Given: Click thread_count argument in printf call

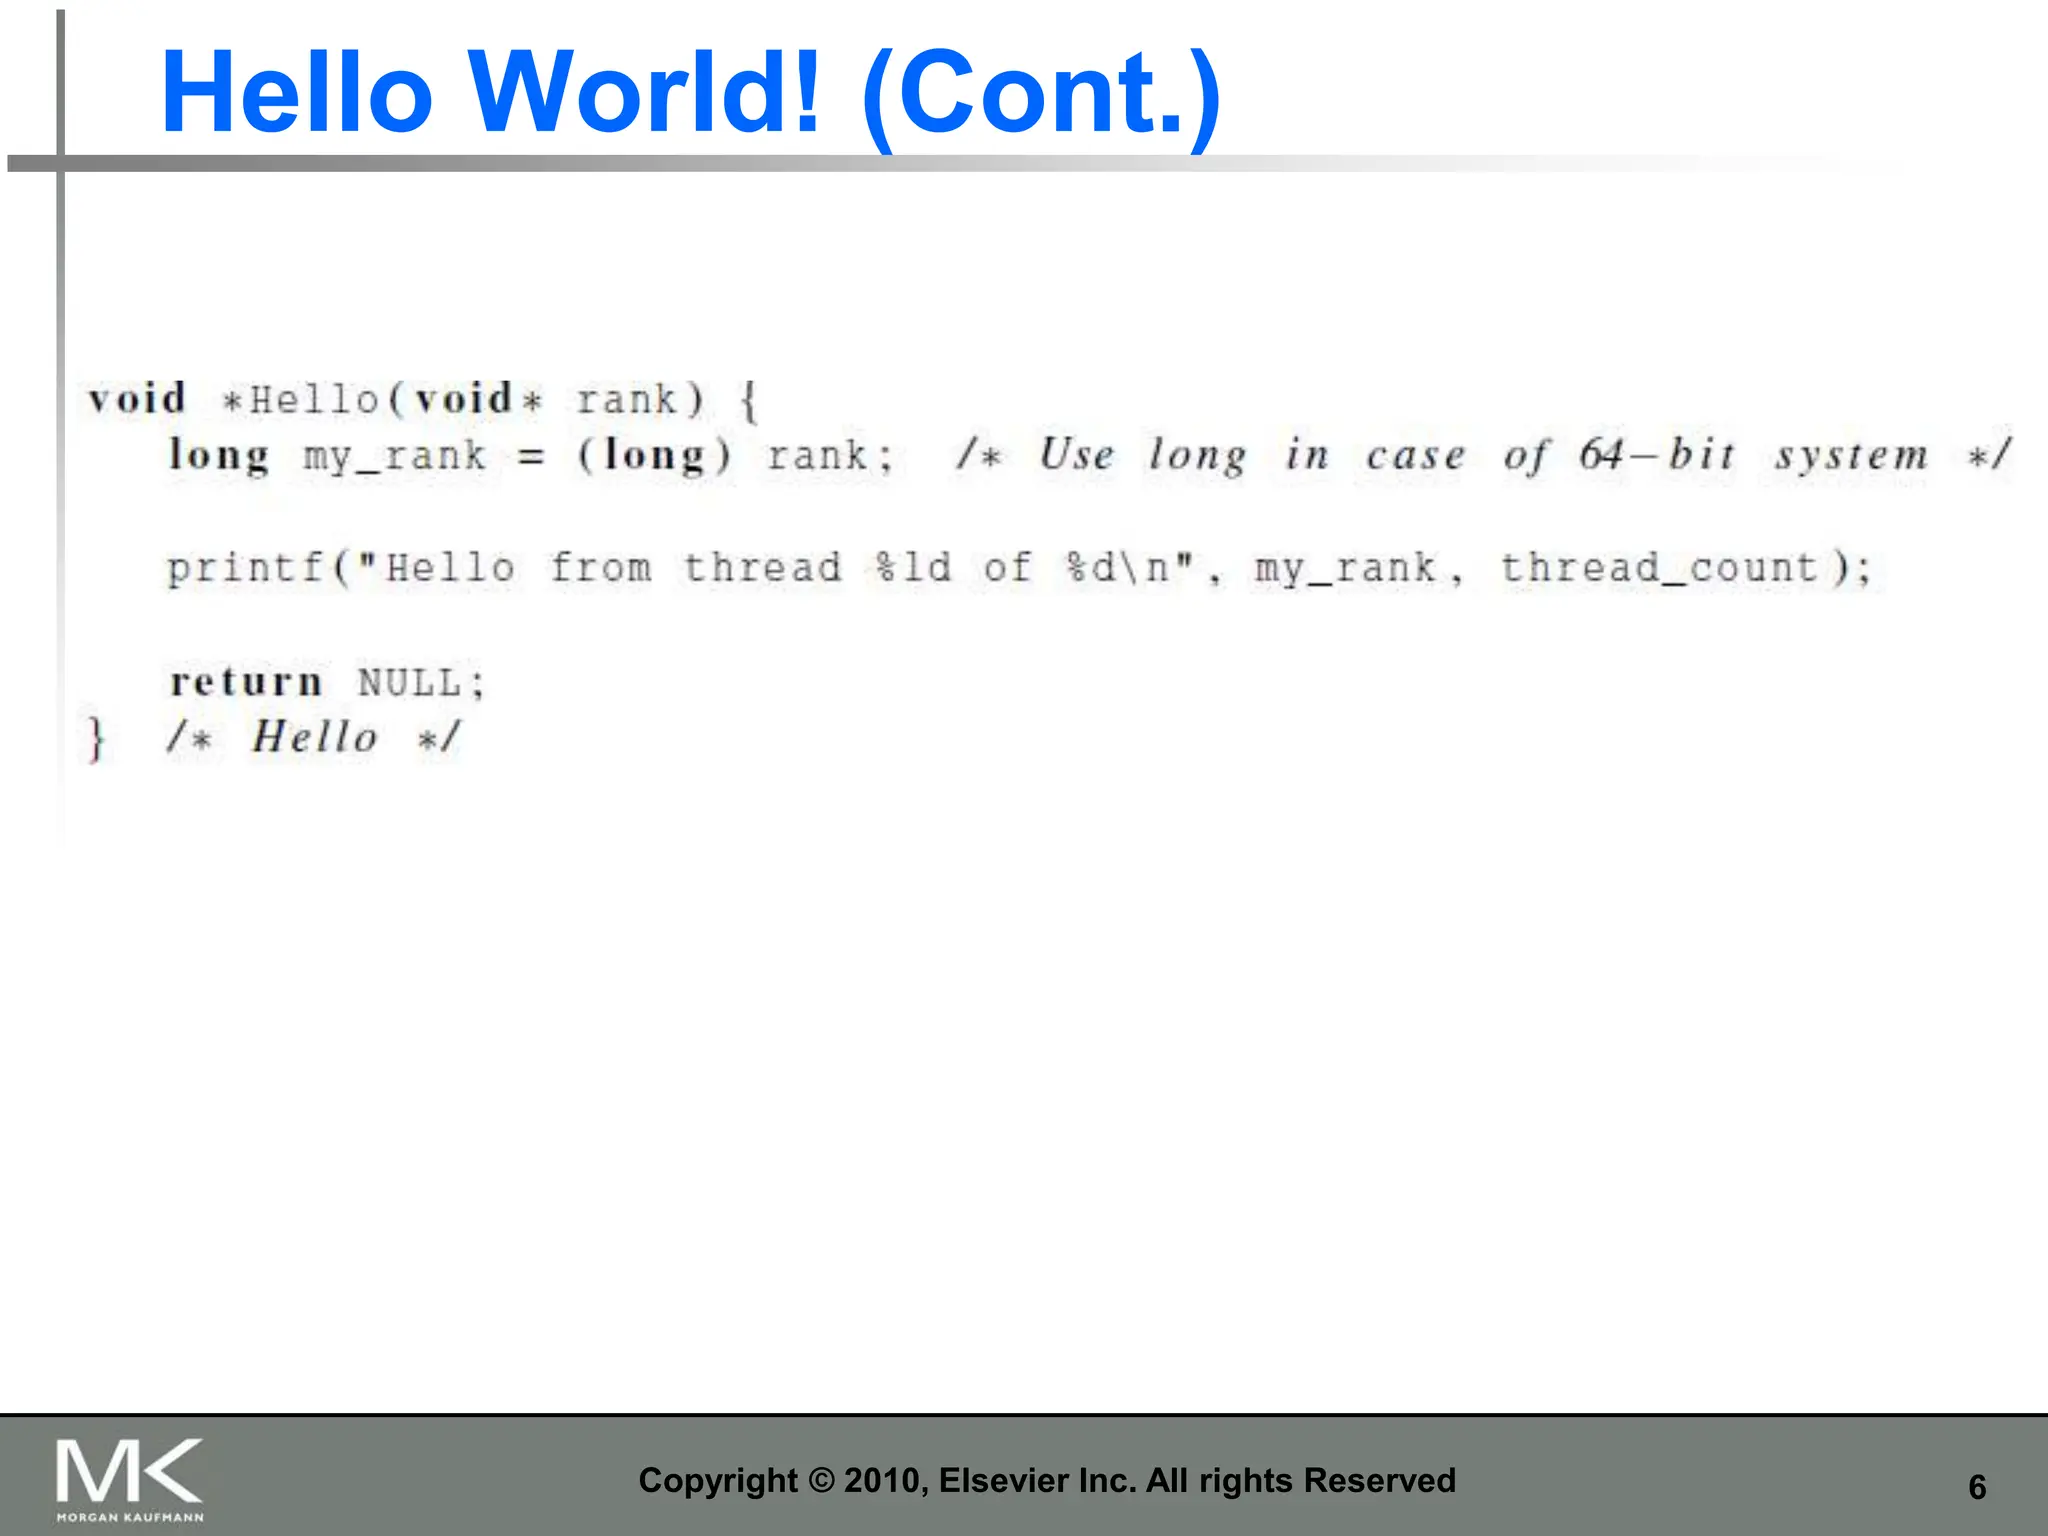Looking at the screenshot, I should tap(1659, 569).
